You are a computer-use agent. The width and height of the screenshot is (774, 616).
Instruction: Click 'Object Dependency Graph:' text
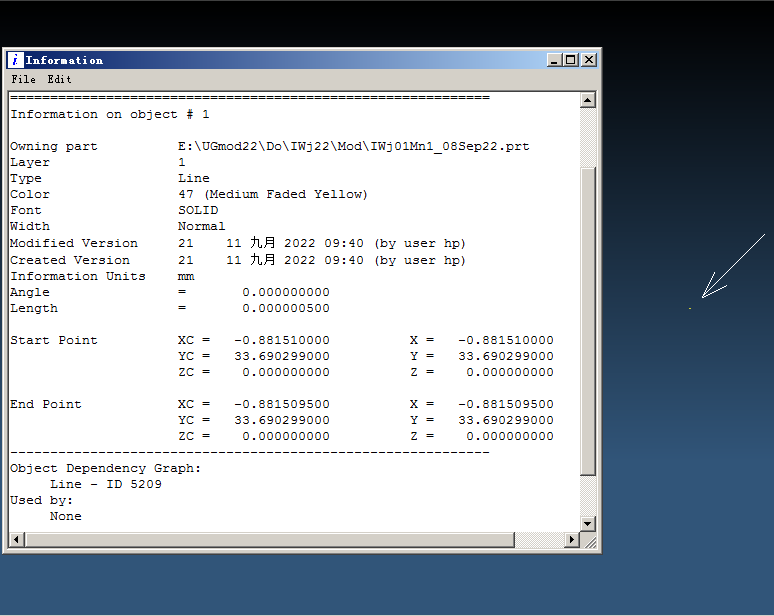106,468
